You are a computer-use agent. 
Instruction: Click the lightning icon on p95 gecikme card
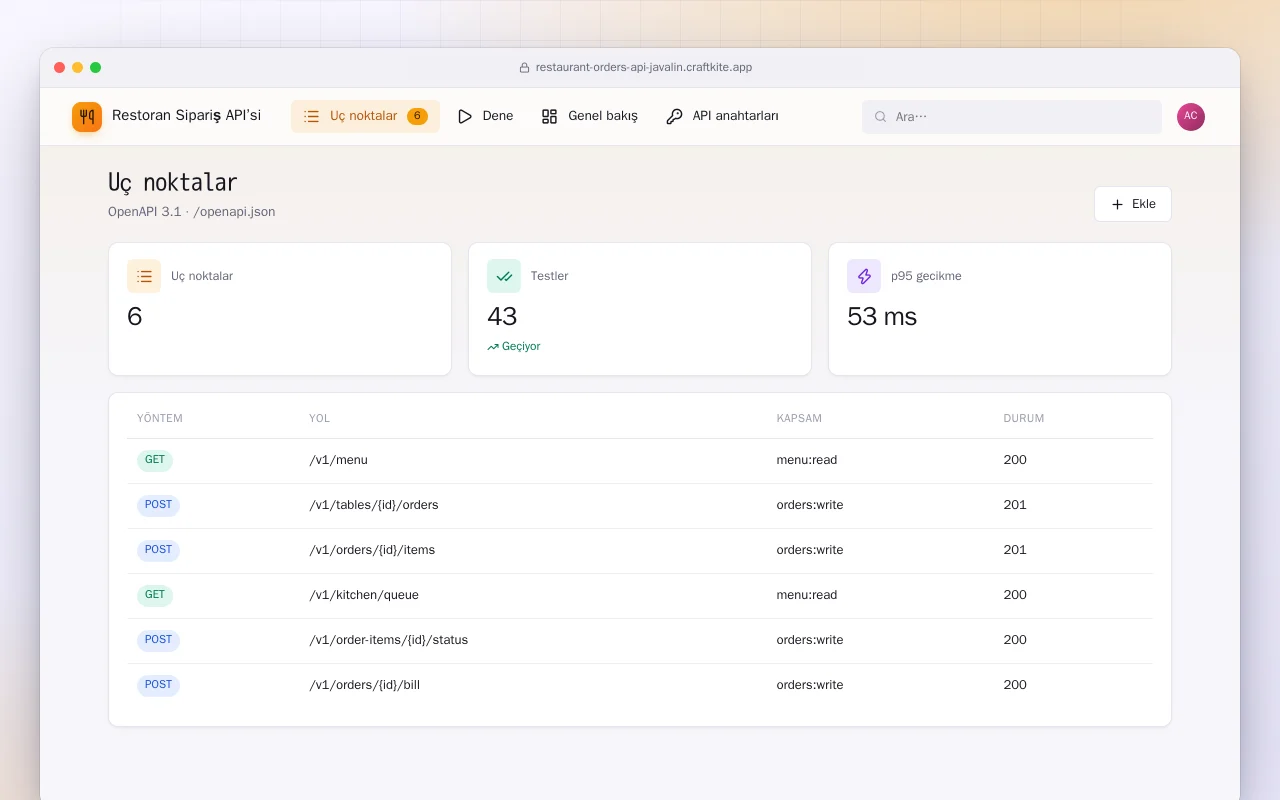(864, 276)
